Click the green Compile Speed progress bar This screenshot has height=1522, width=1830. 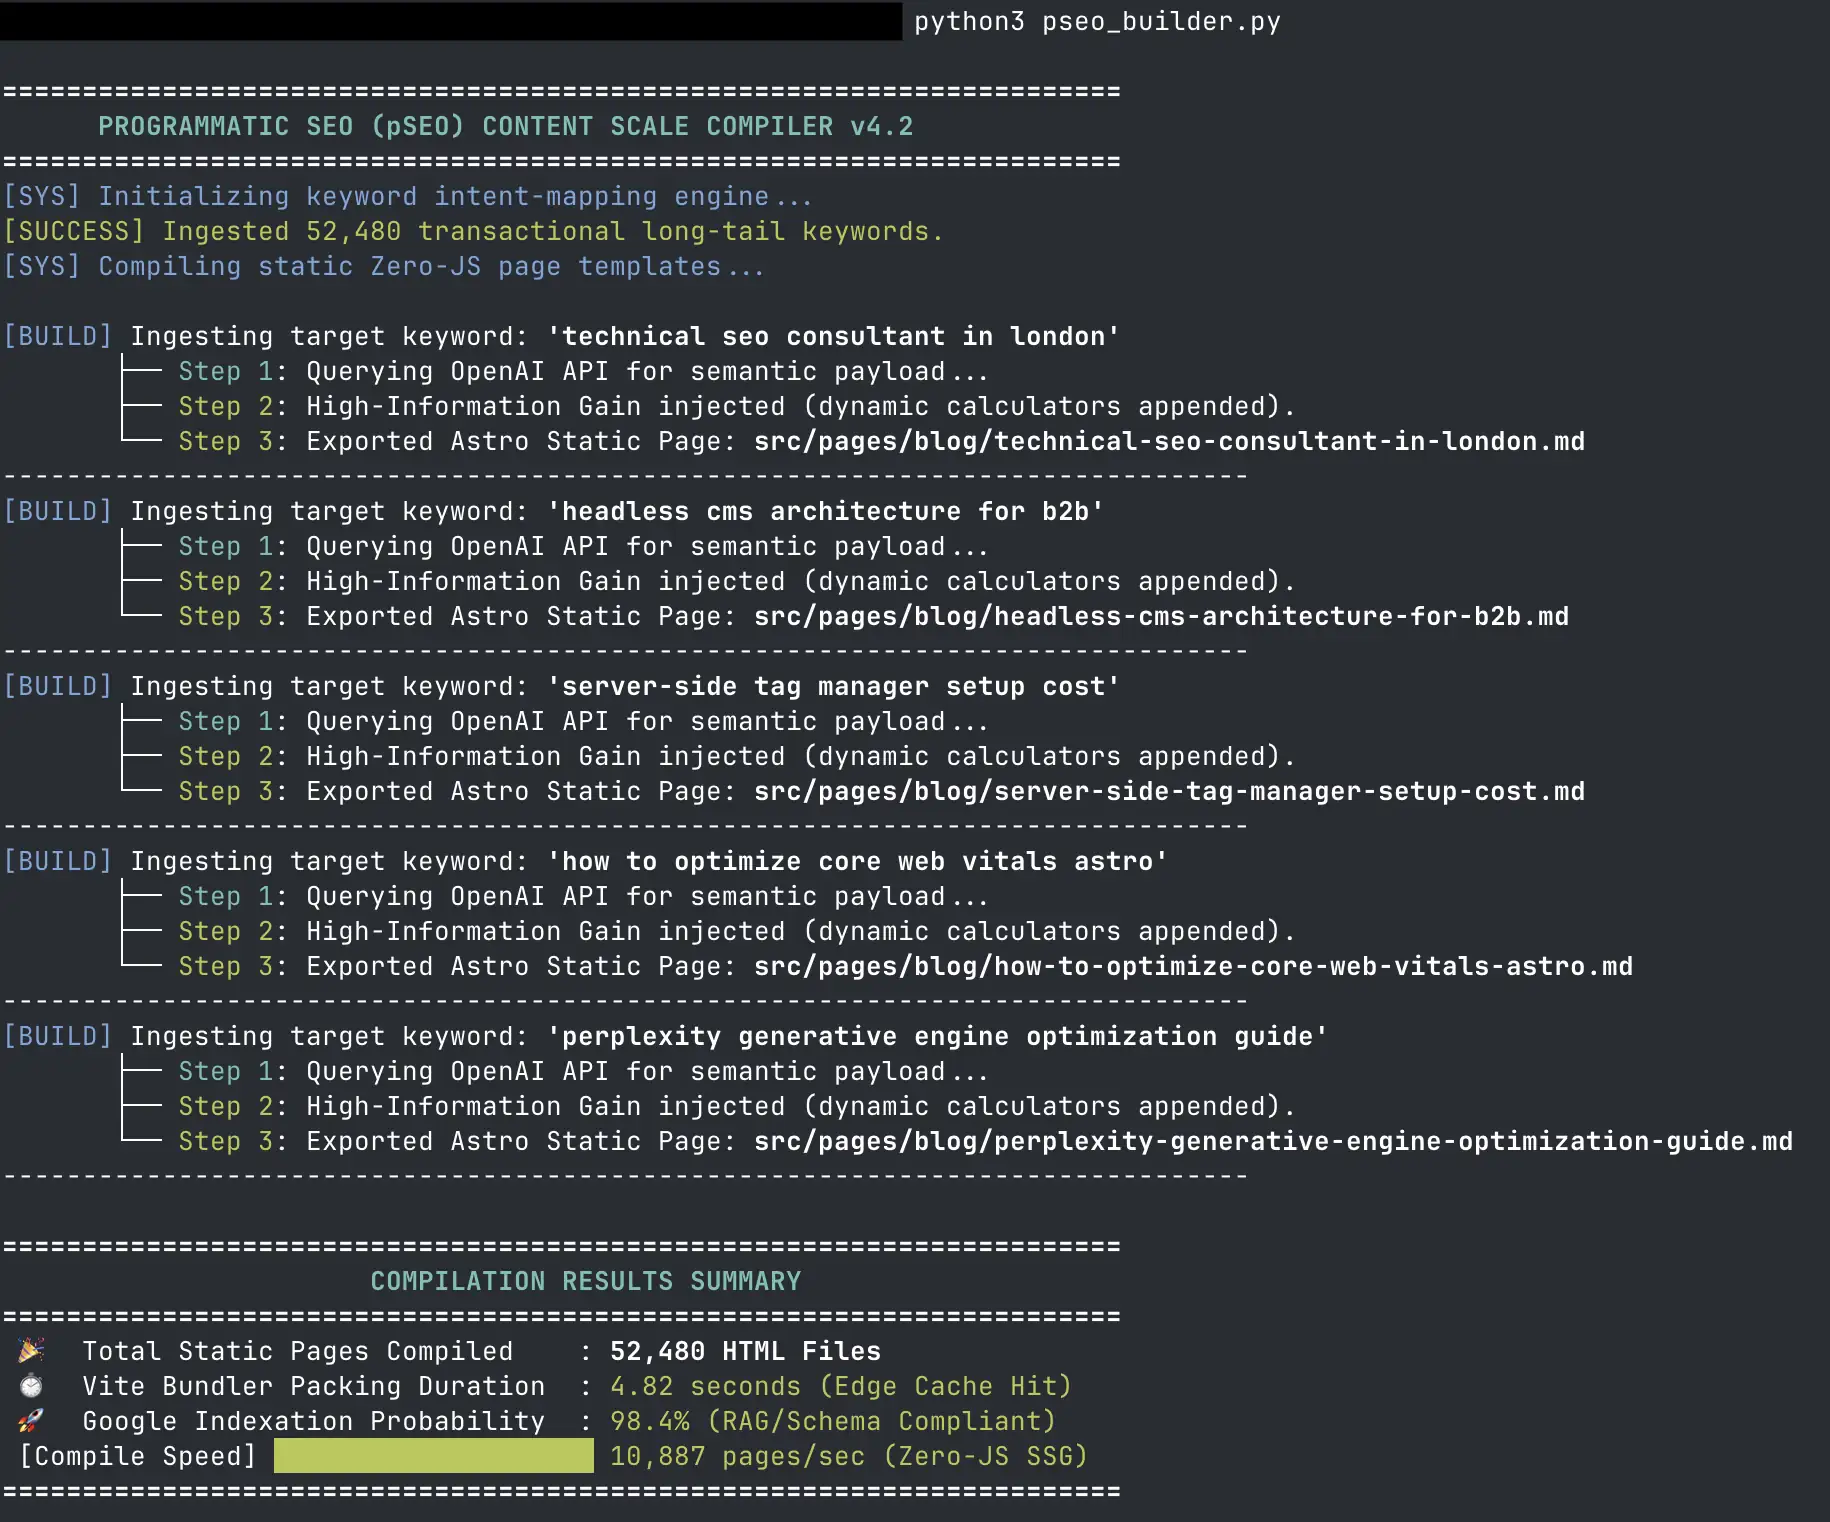[x=434, y=1456]
